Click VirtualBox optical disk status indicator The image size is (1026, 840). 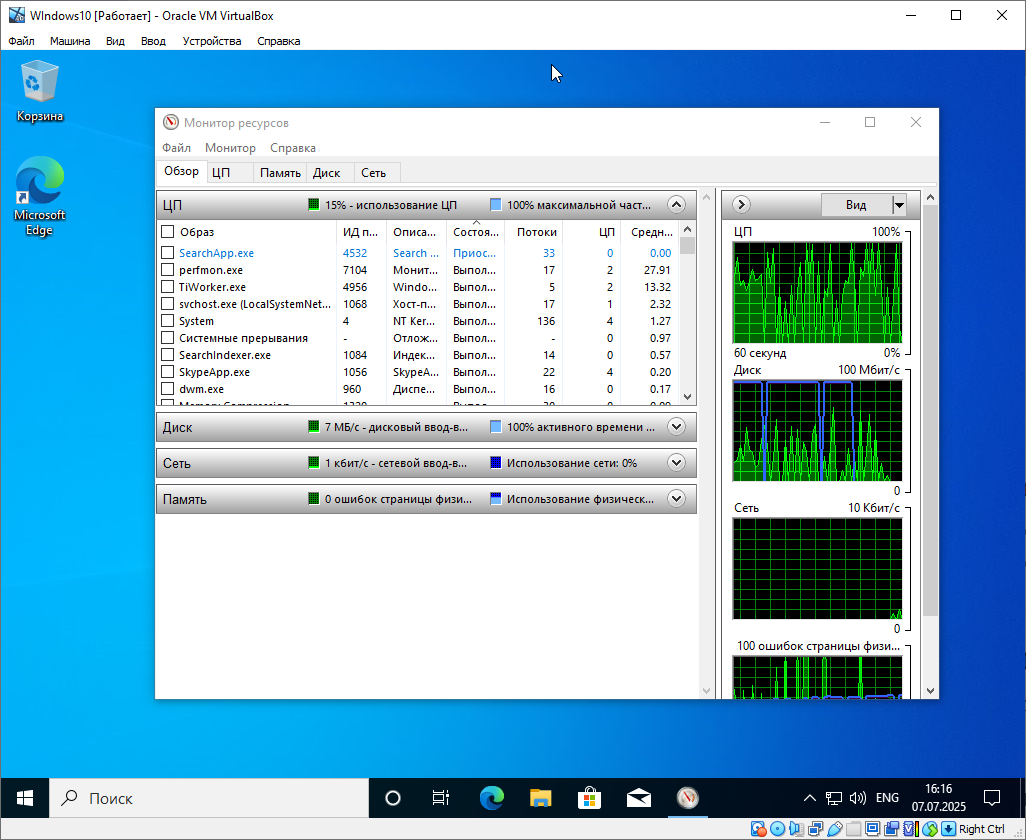click(777, 829)
